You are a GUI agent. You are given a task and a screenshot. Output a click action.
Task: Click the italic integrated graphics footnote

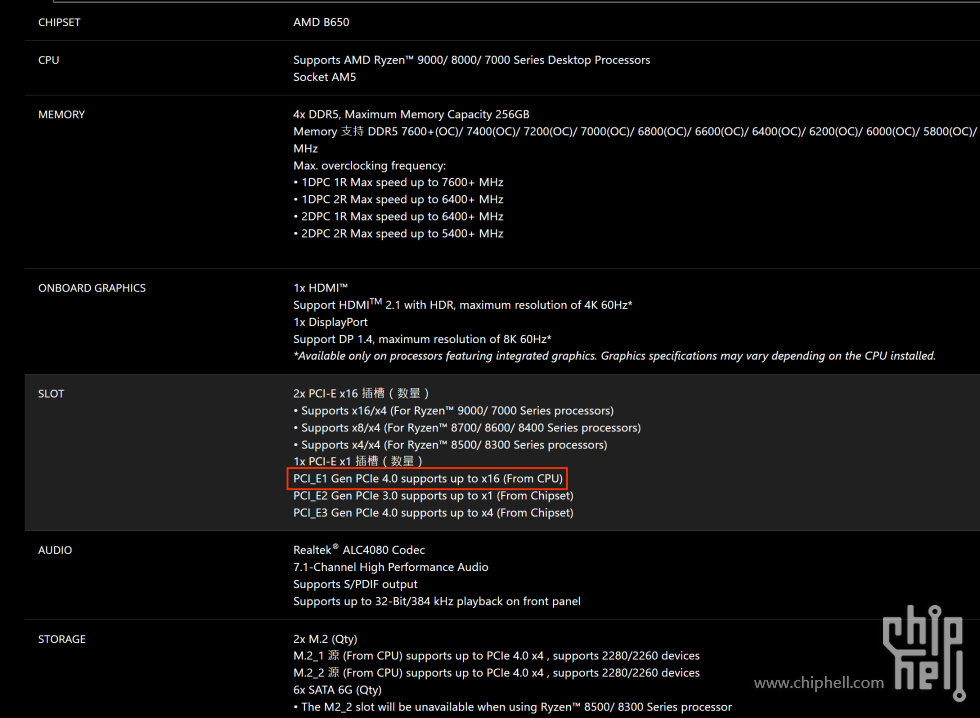tap(614, 356)
